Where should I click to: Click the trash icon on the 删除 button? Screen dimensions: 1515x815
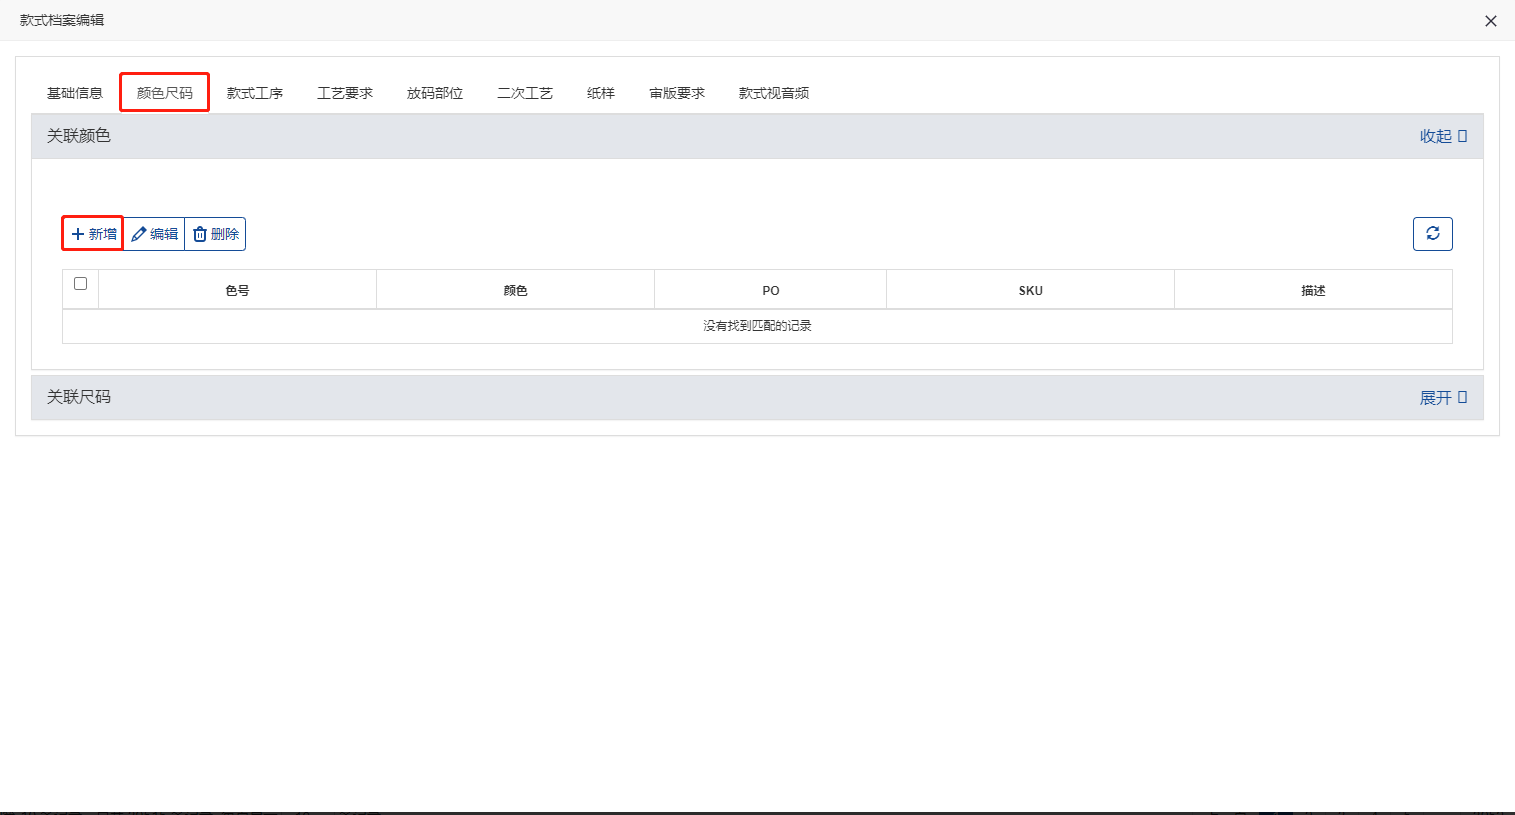[199, 233]
